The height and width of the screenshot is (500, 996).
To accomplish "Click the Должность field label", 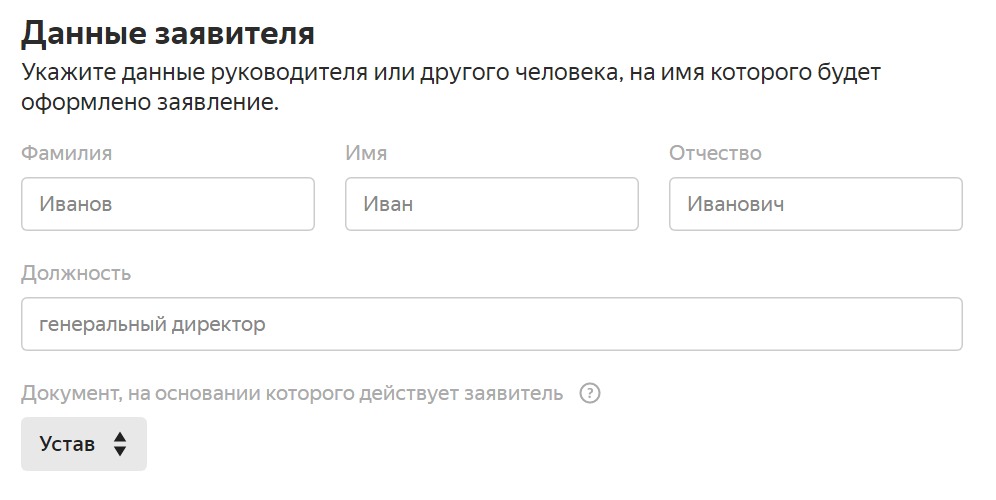I will 76,273.
